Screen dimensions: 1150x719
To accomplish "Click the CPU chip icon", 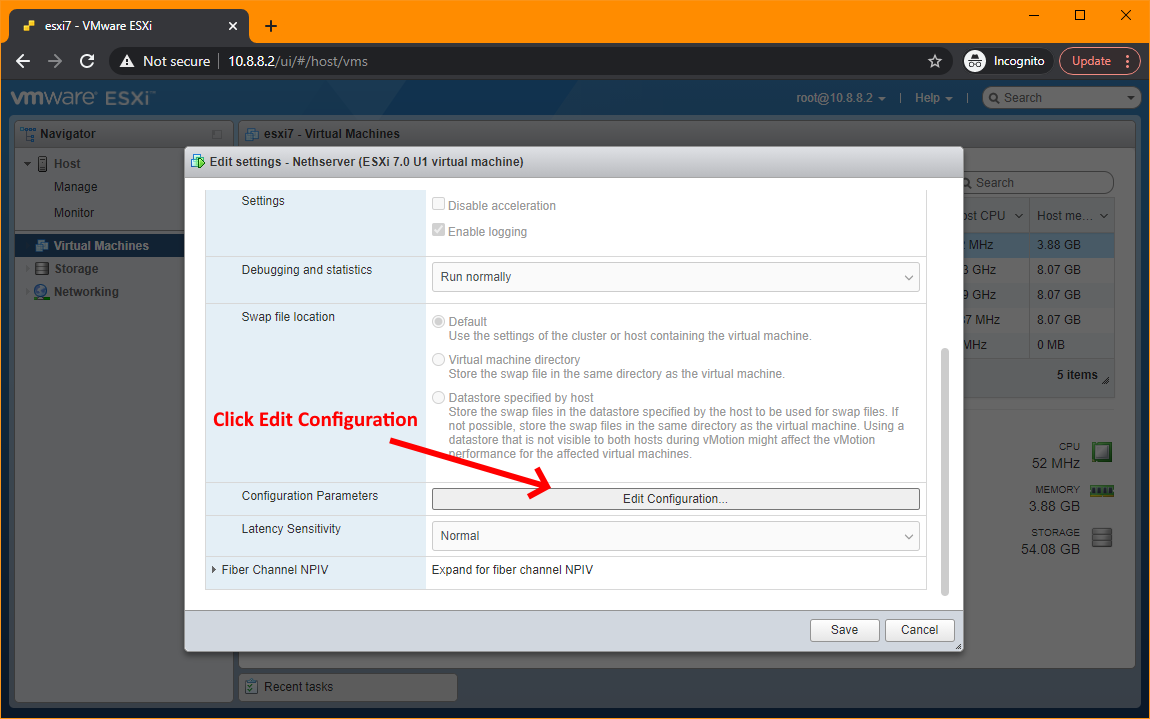I will tap(1102, 452).
